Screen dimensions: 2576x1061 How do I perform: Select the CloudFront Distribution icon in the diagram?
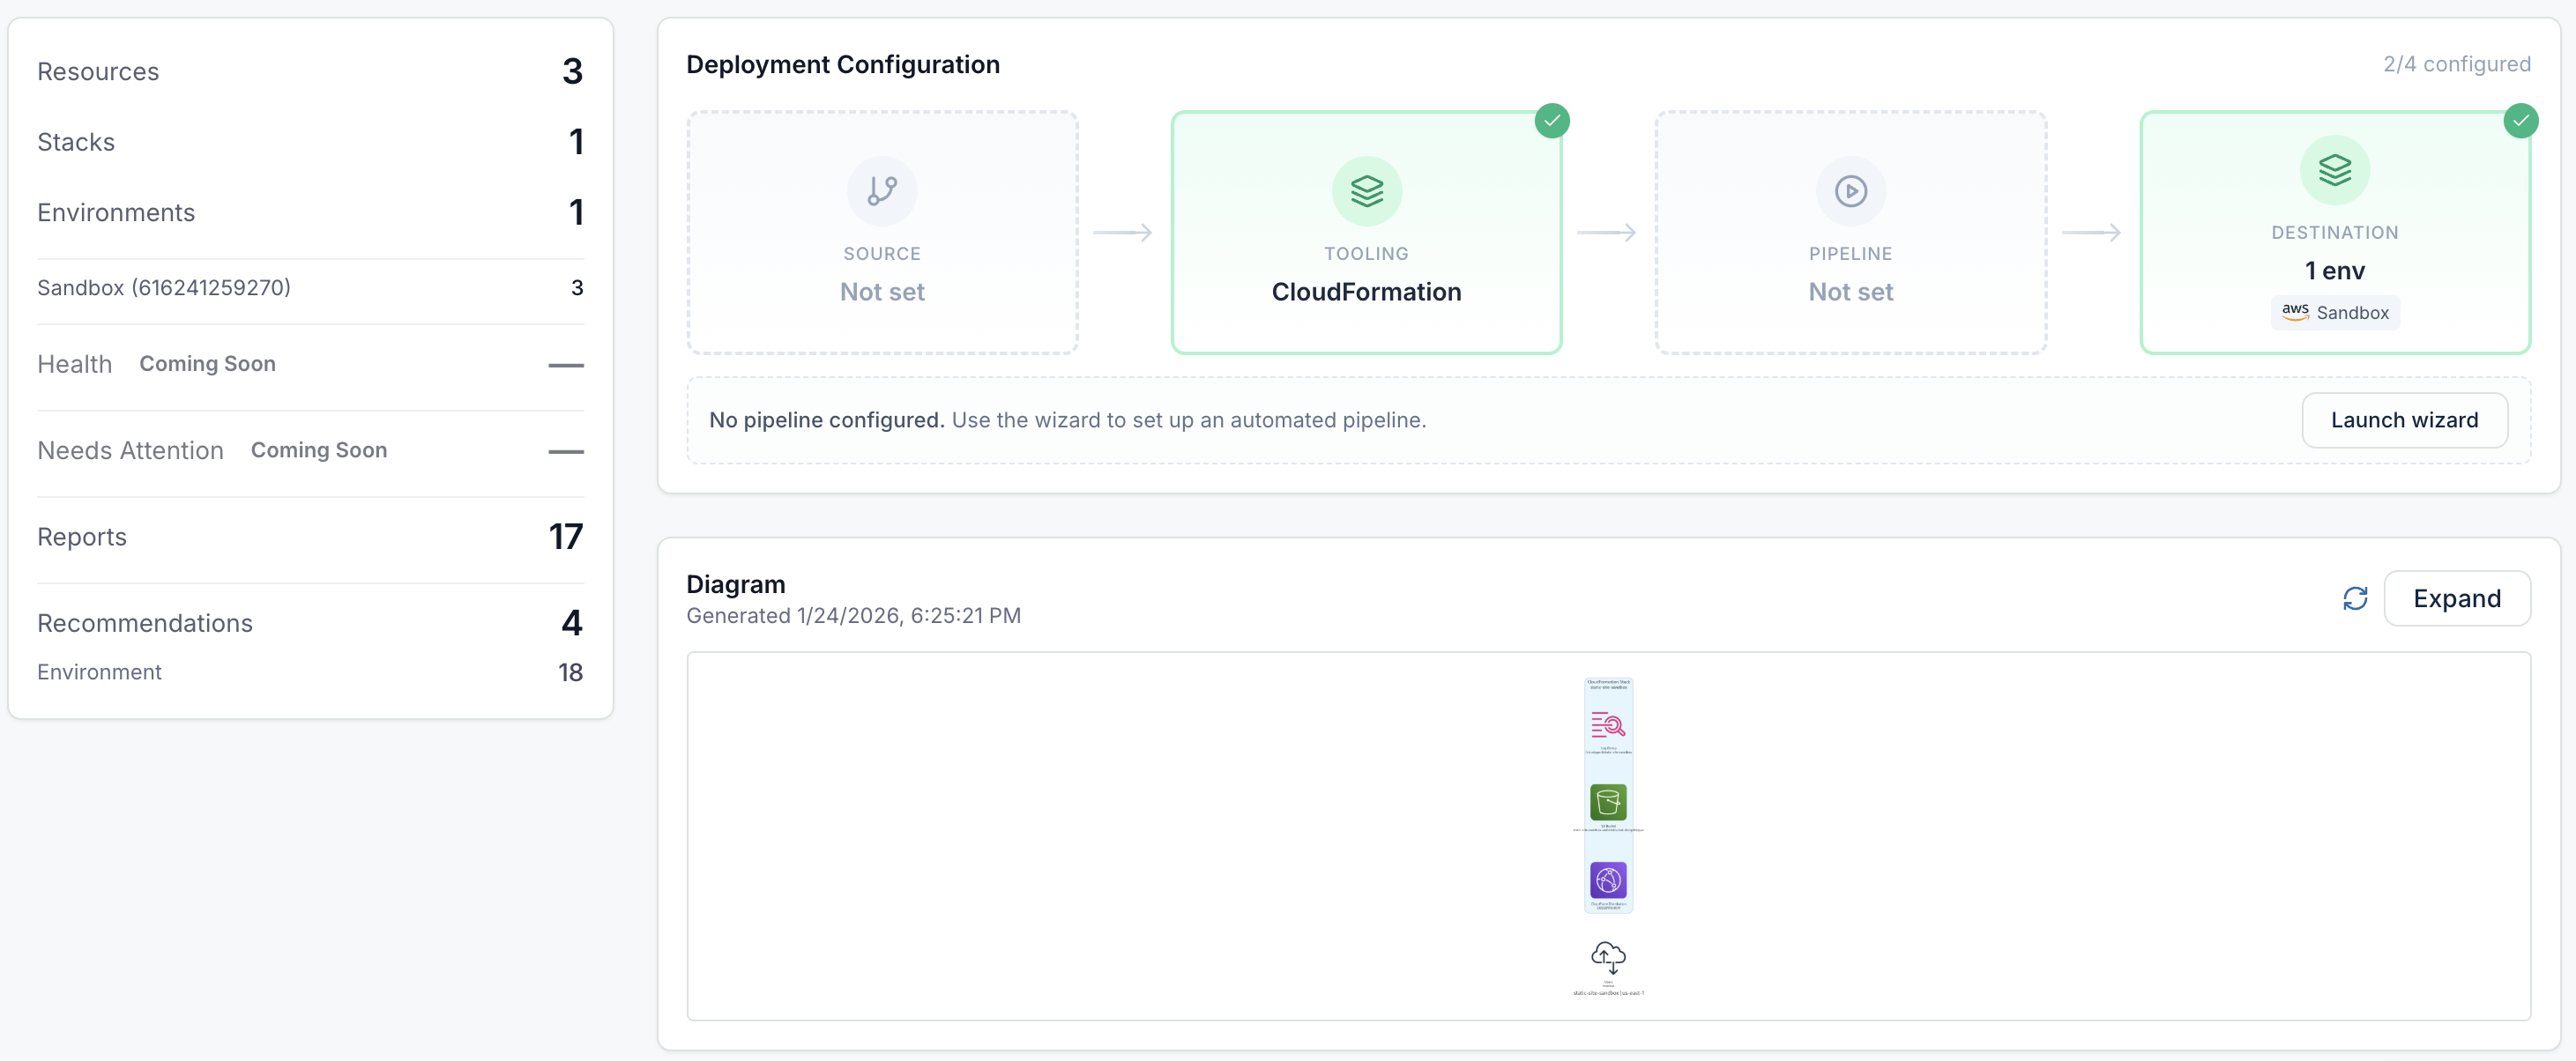coord(1608,880)
